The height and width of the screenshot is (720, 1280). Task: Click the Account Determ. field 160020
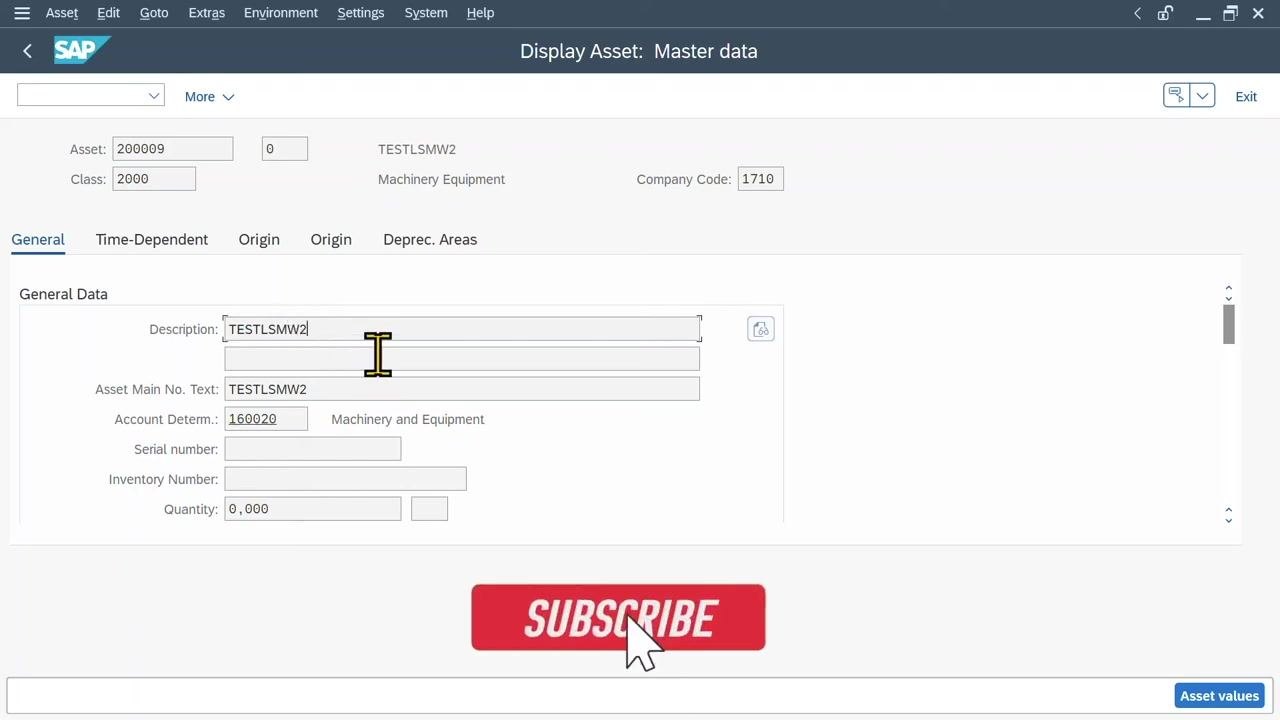(266, 419)
